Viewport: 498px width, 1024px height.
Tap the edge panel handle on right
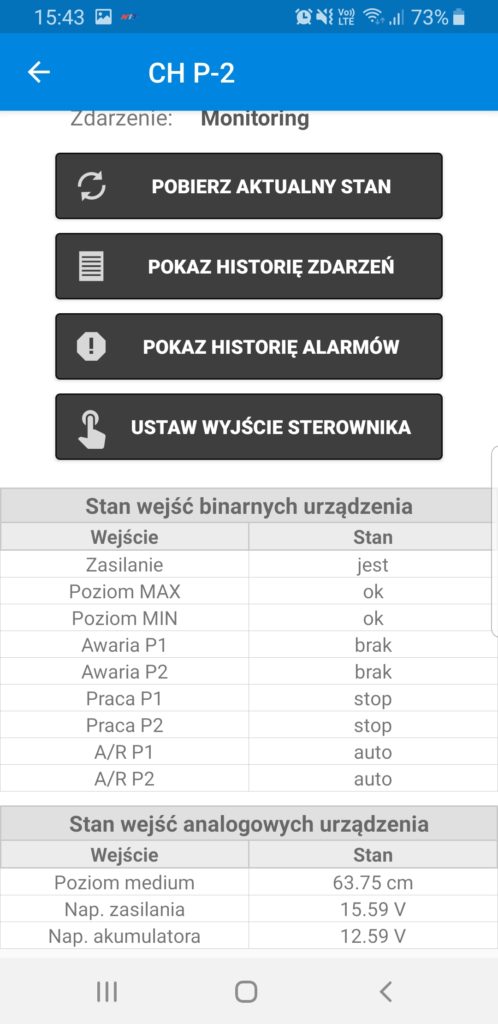[x=495, y=541]
